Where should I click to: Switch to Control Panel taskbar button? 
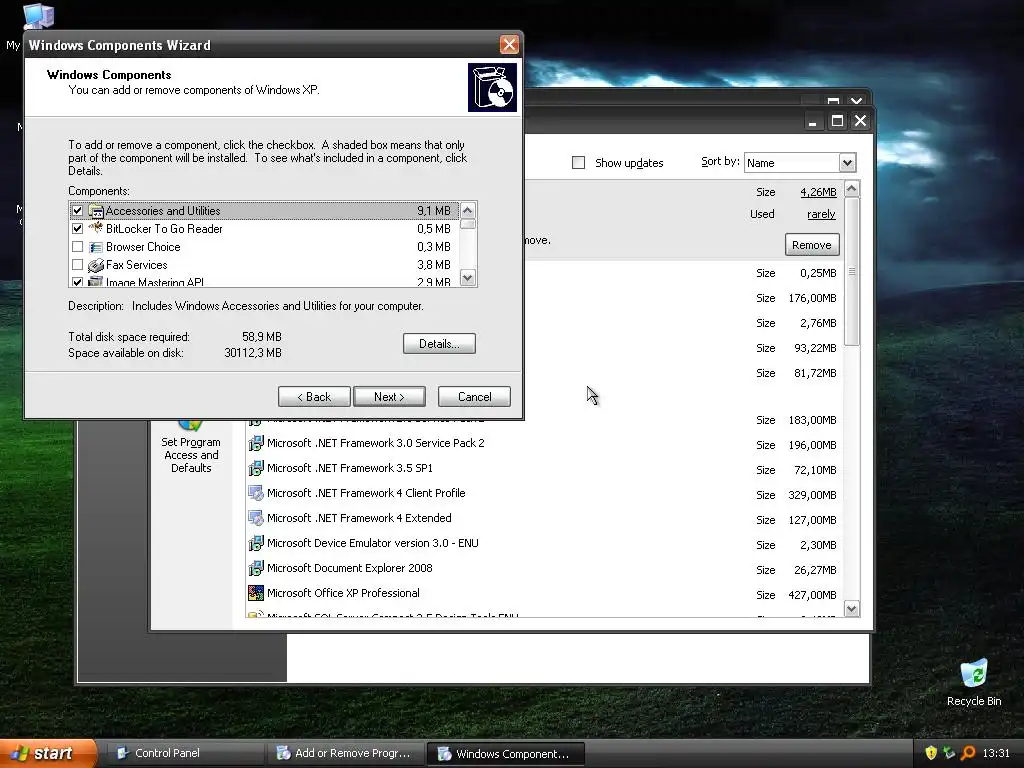pos(184,754)
